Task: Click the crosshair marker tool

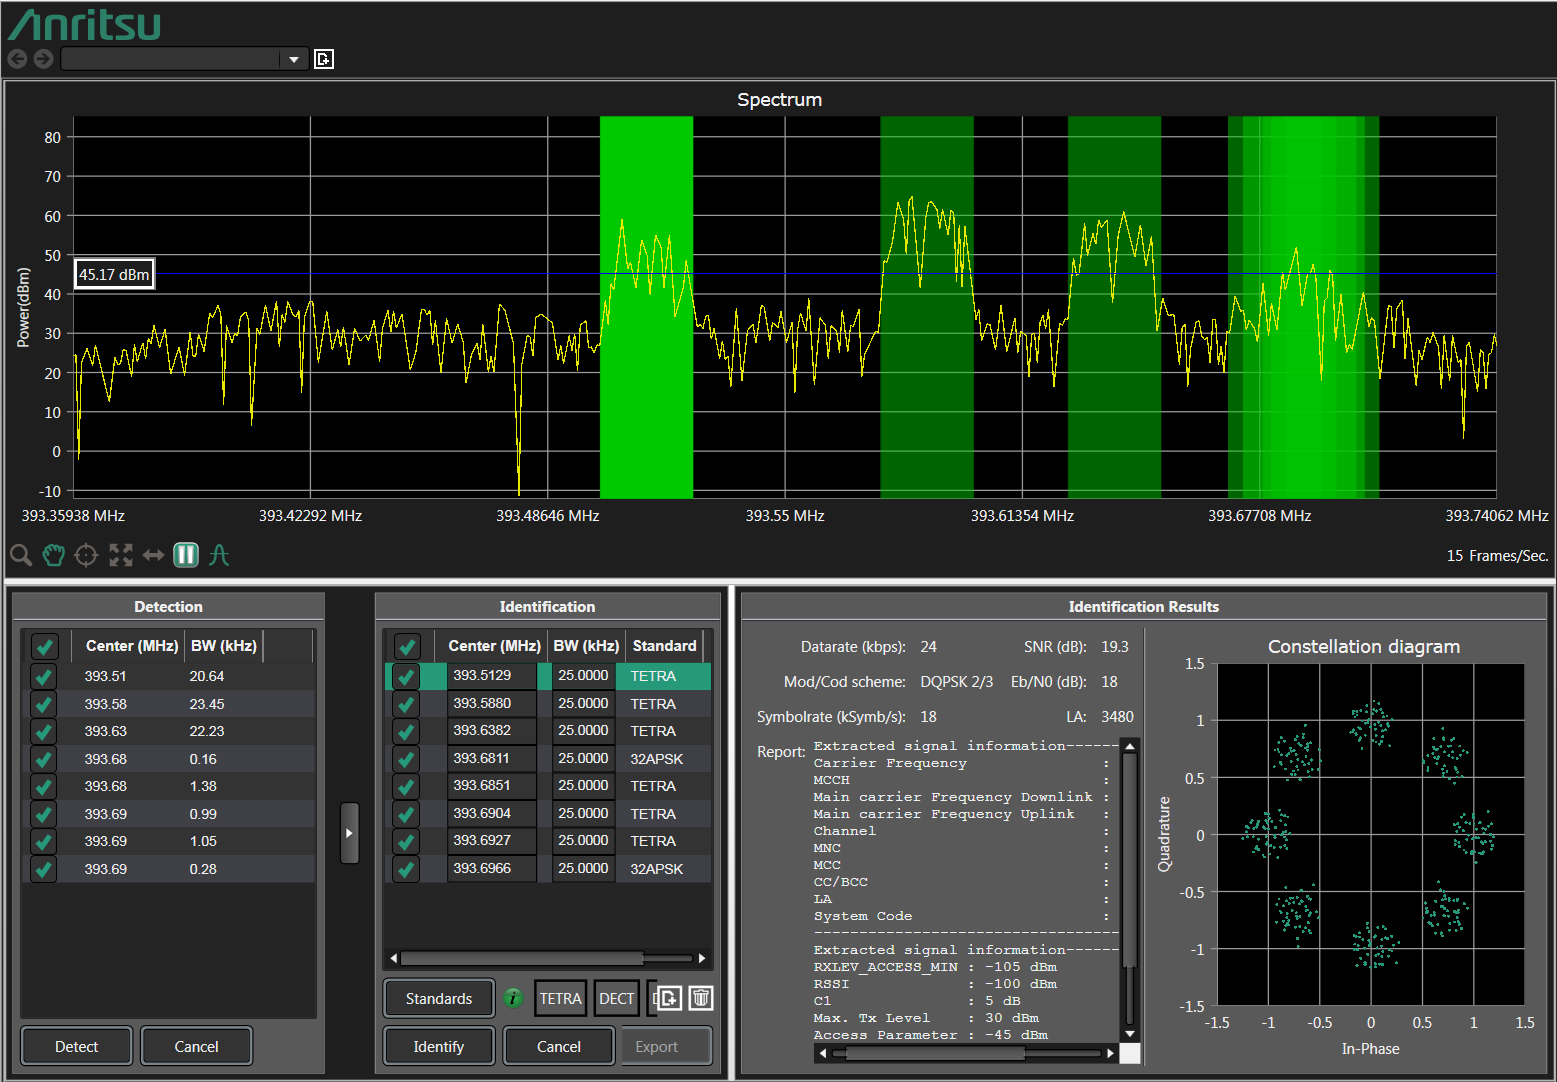Action: (x=87, y=555)
